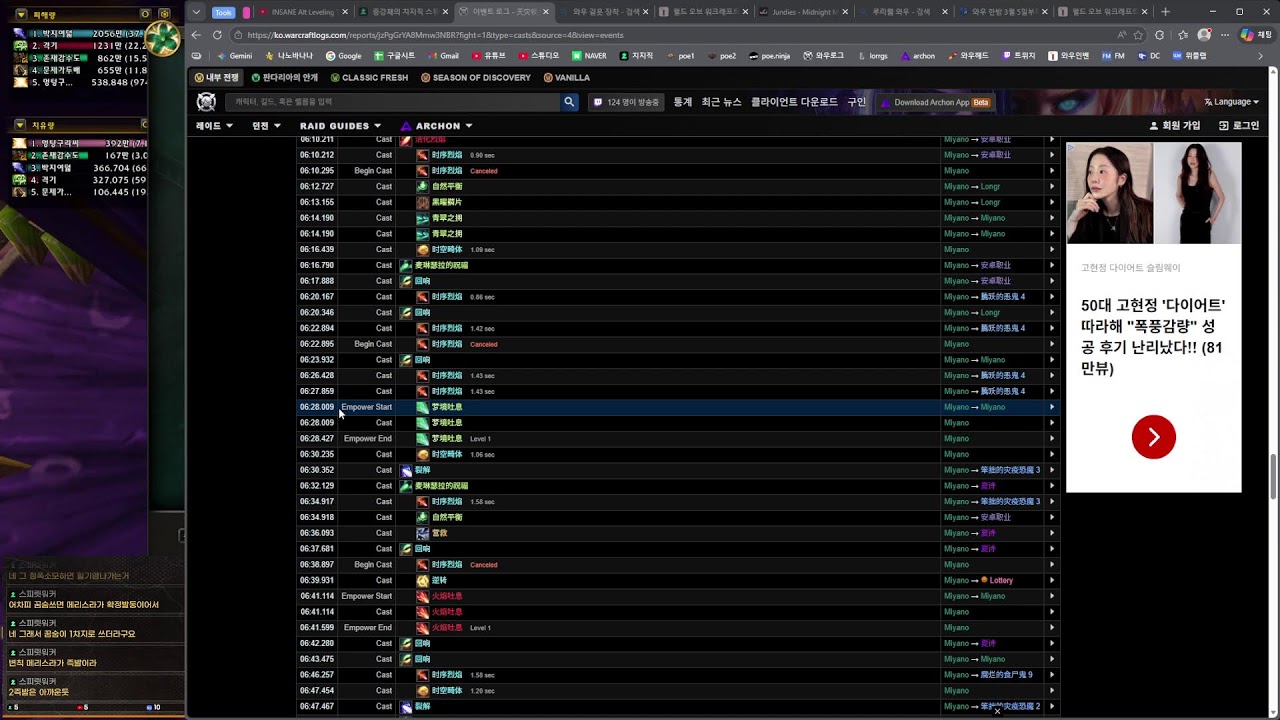Click the ability icon in 06:47.467 row

click(x=406, y=706)
